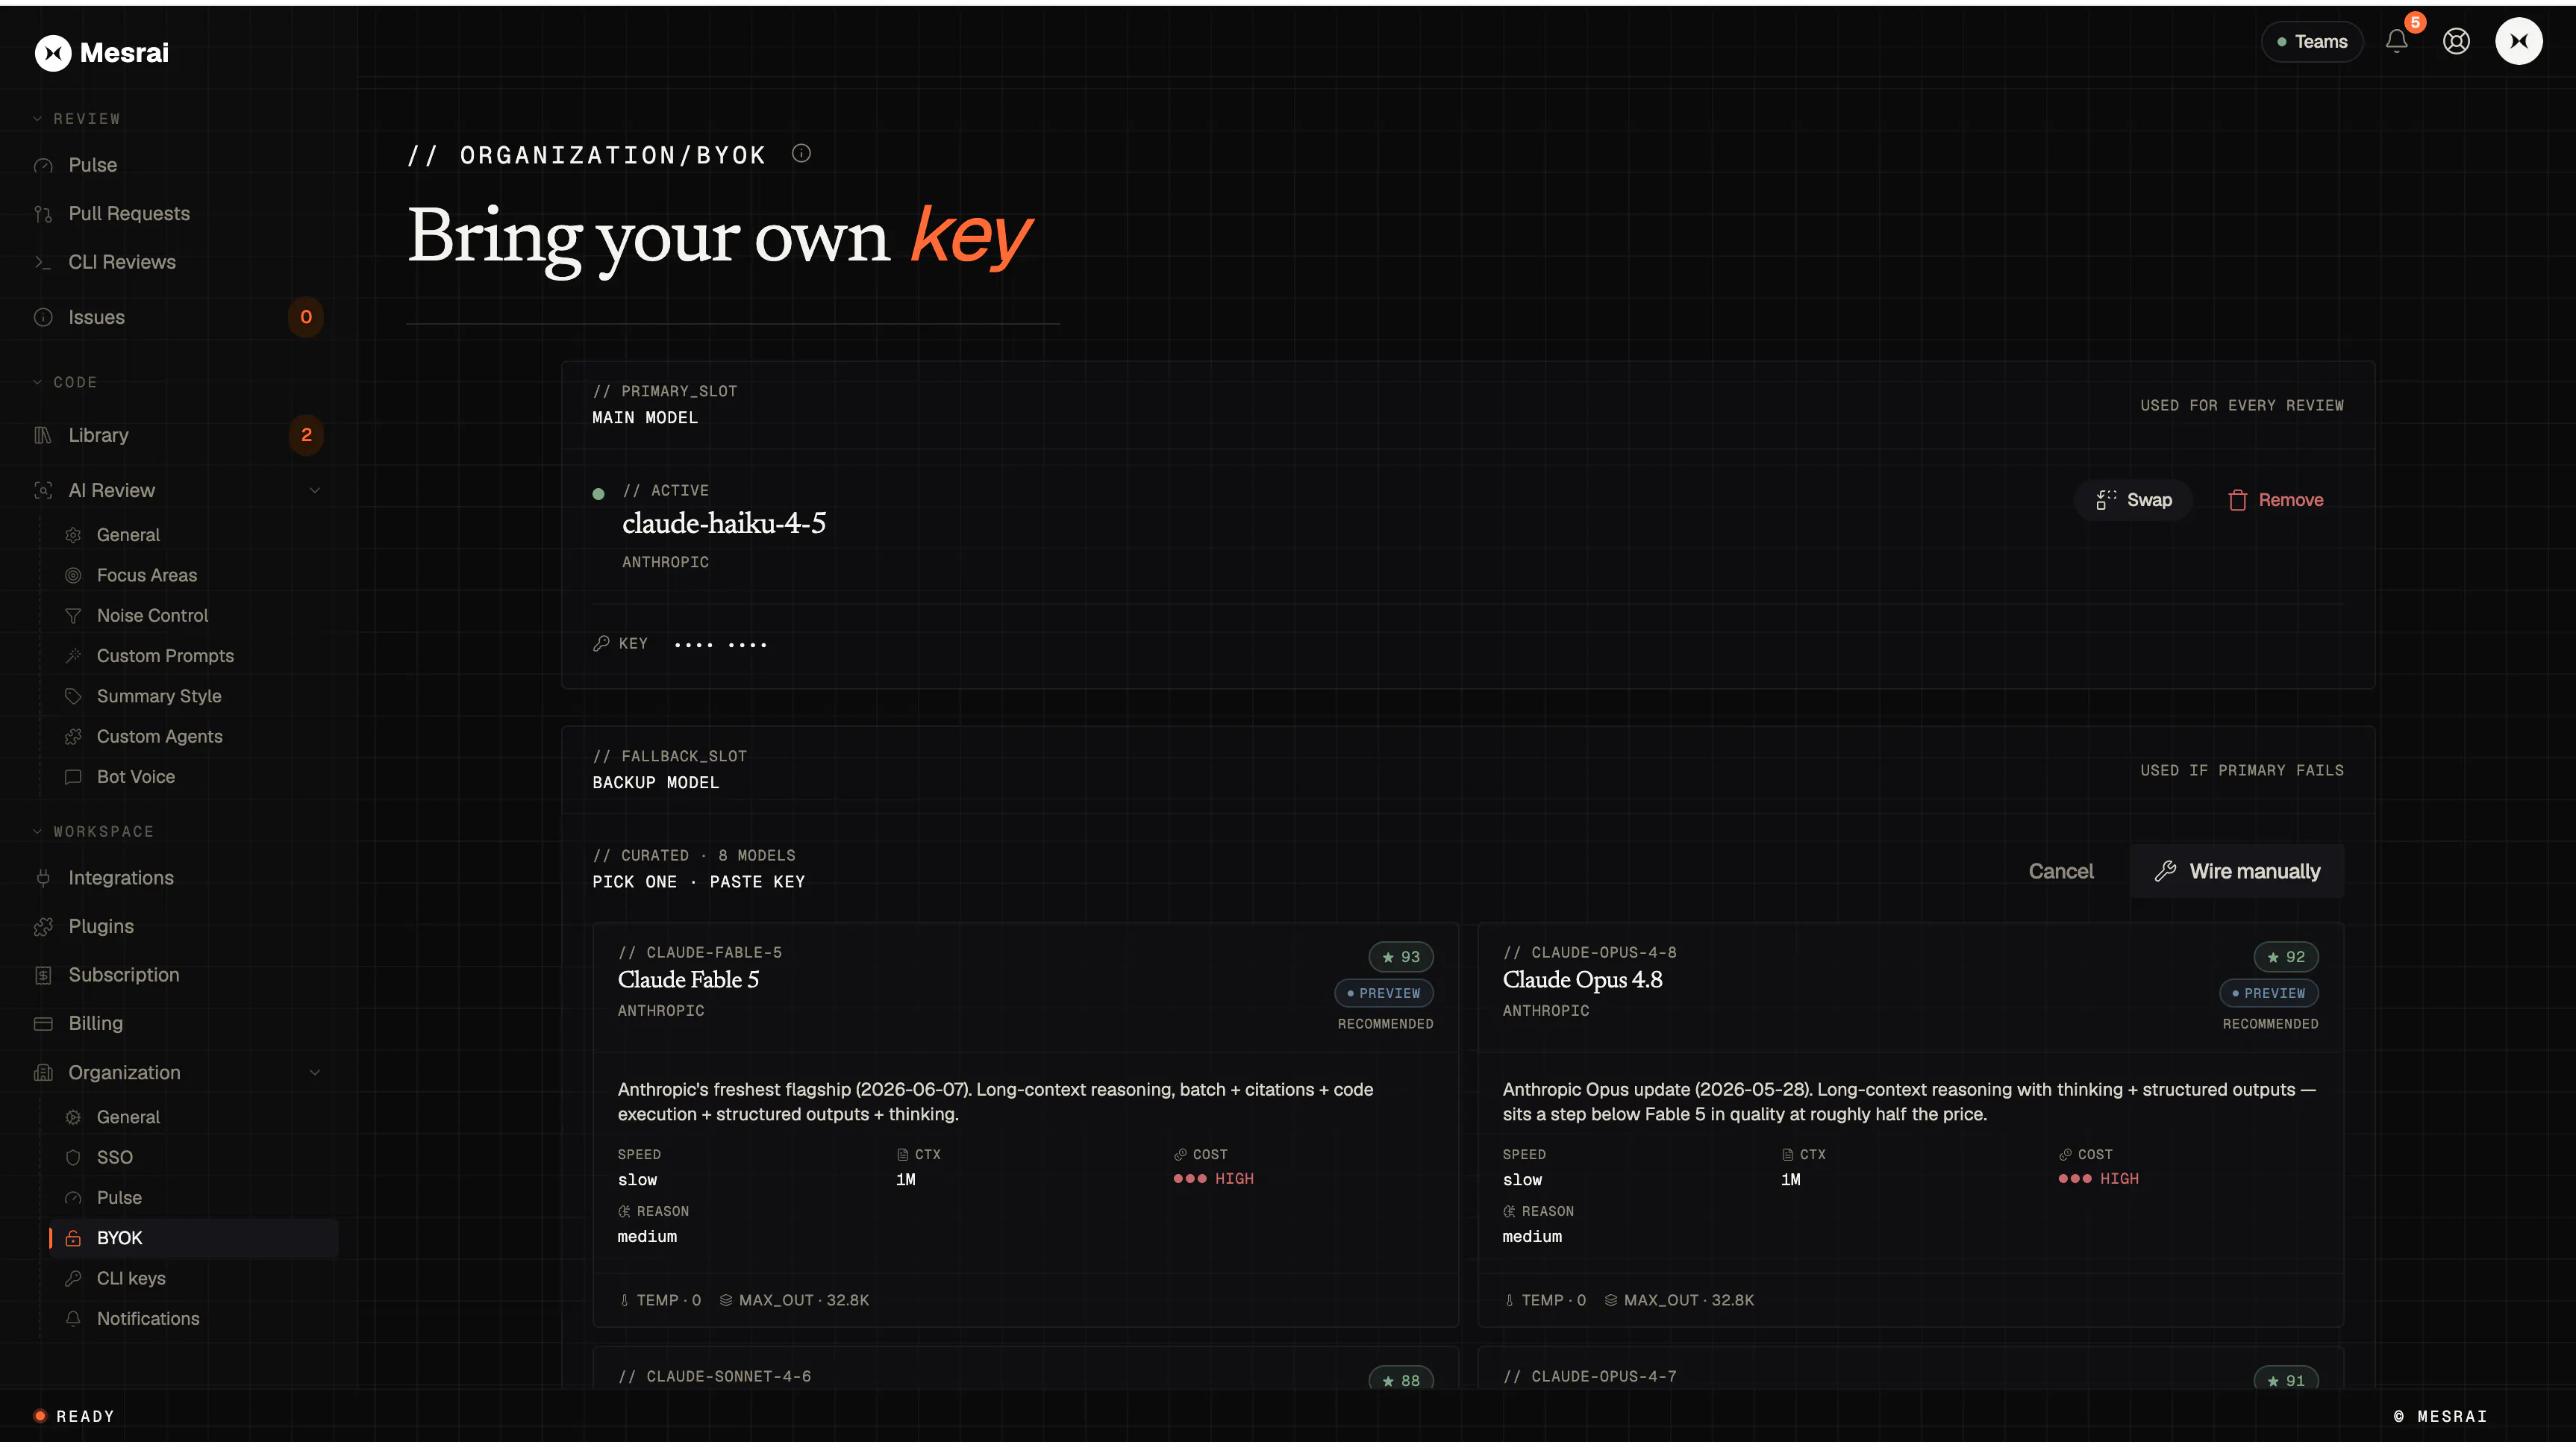Click the masked KEY value dots

coord(720,645)
